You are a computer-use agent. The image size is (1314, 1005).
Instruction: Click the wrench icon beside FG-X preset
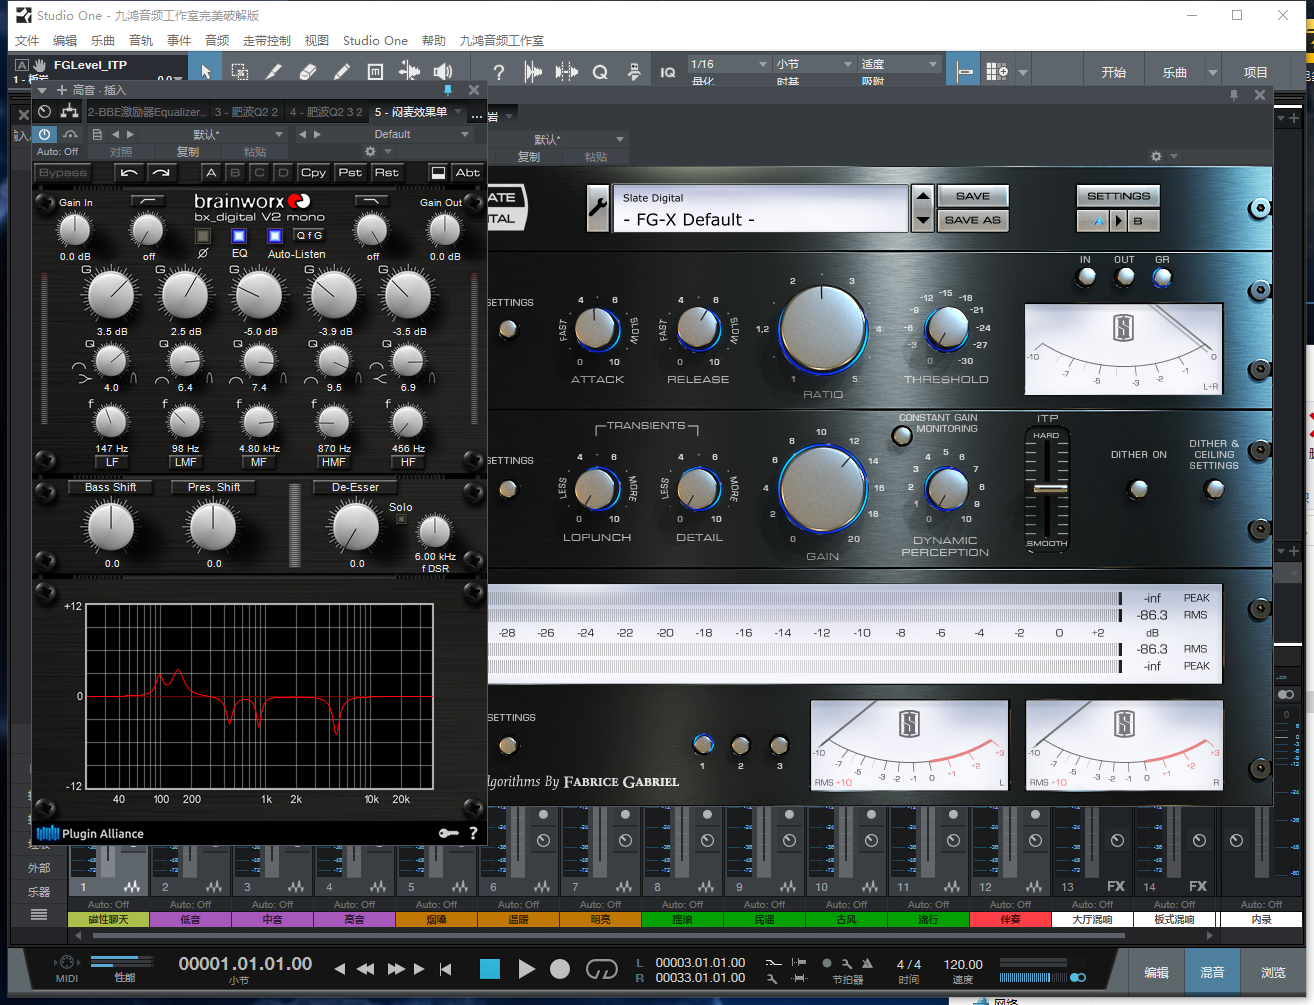597,209
